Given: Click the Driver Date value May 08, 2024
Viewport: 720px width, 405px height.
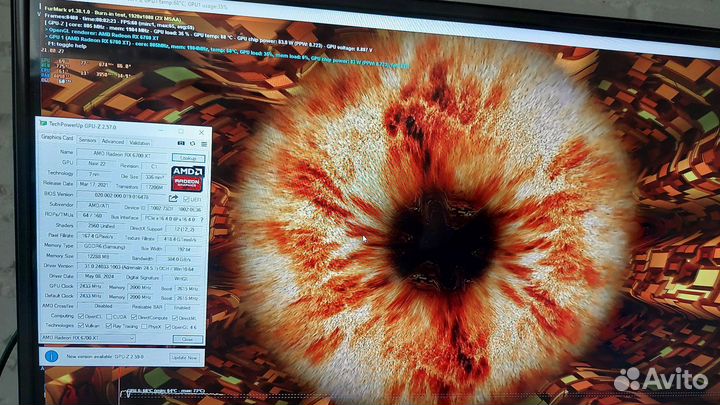Looking at the screenshot, I should pyautogui.click(x=97, y=276).
